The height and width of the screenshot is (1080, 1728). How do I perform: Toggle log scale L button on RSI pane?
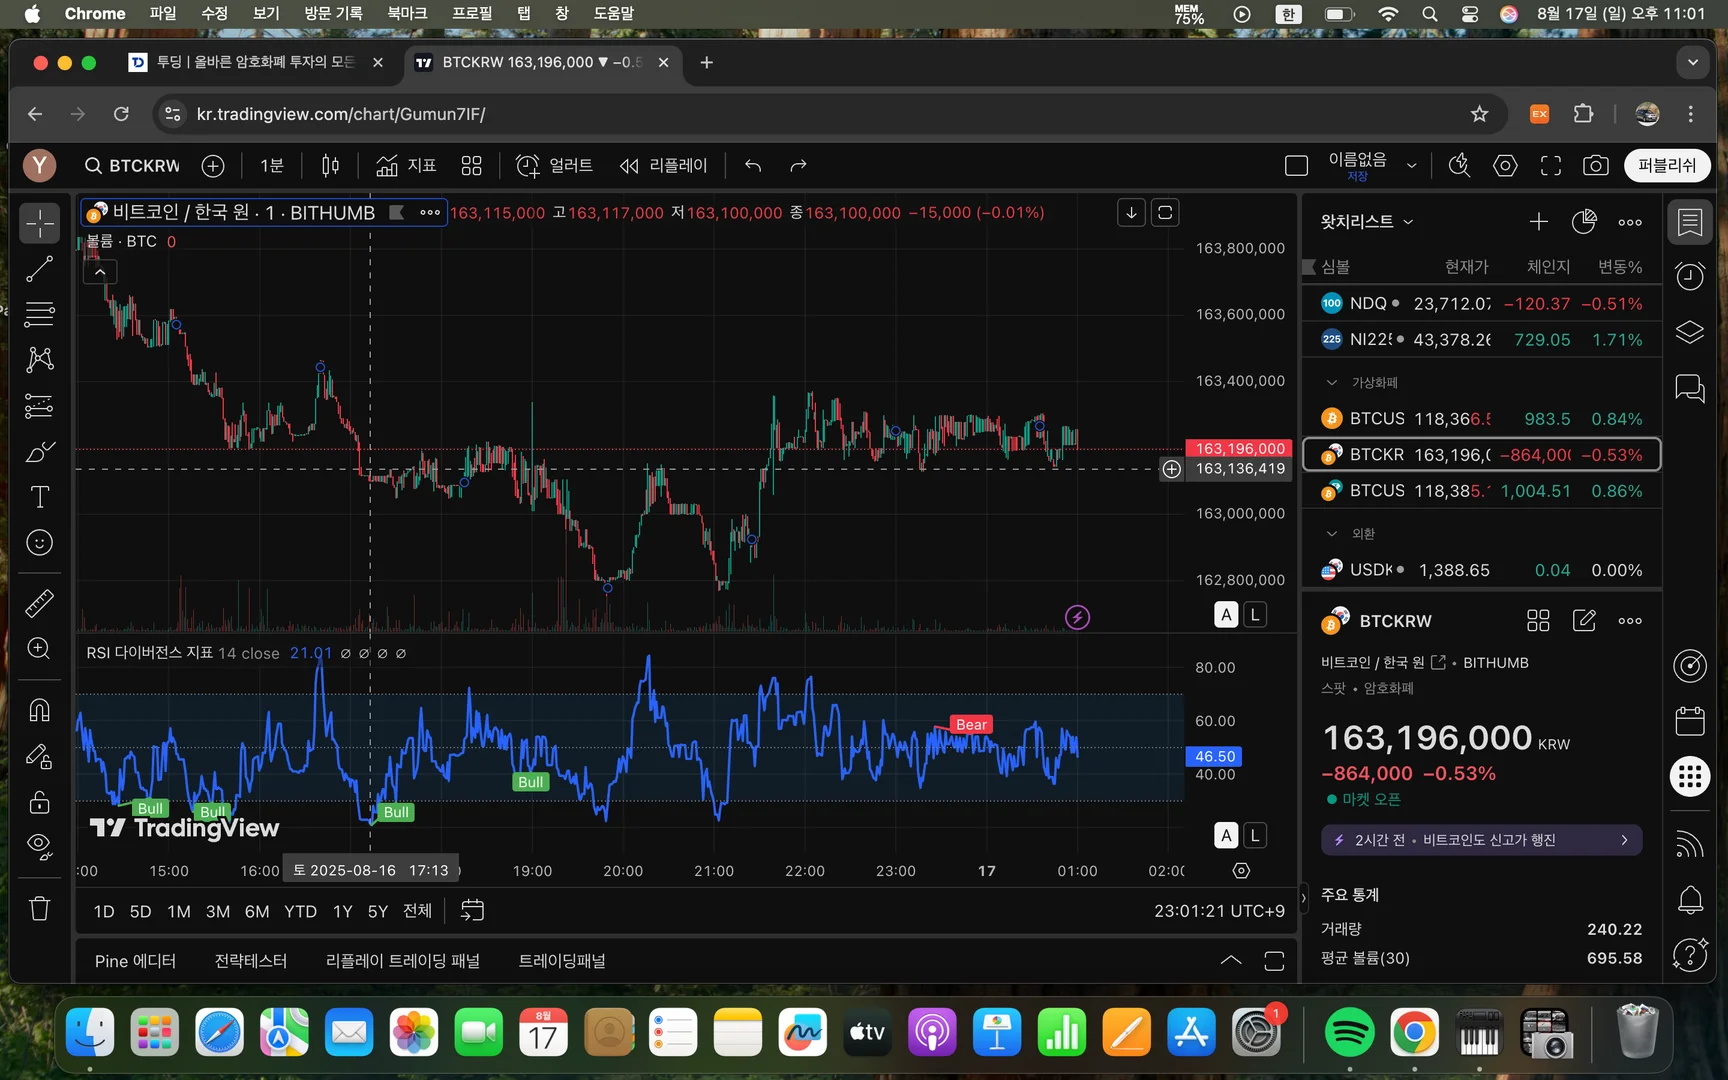[1255, 835]
